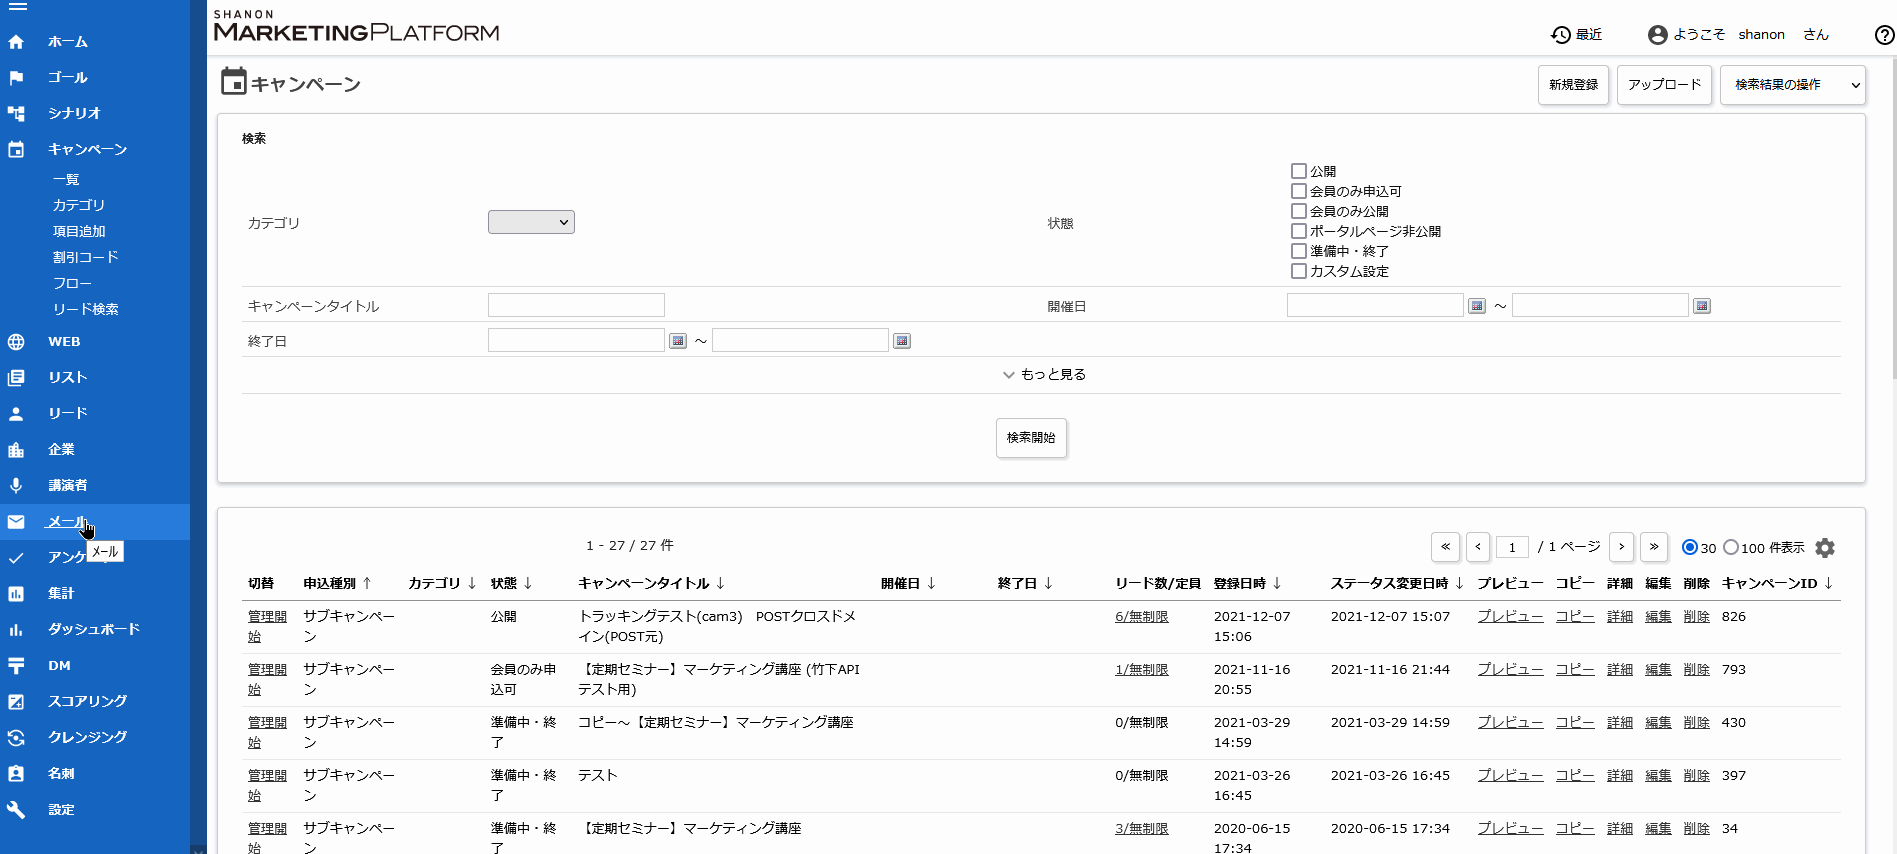Screen dimensions: 1897x854
Task: Click 6/無制限 lead count link
Action: click(1142, 617)
